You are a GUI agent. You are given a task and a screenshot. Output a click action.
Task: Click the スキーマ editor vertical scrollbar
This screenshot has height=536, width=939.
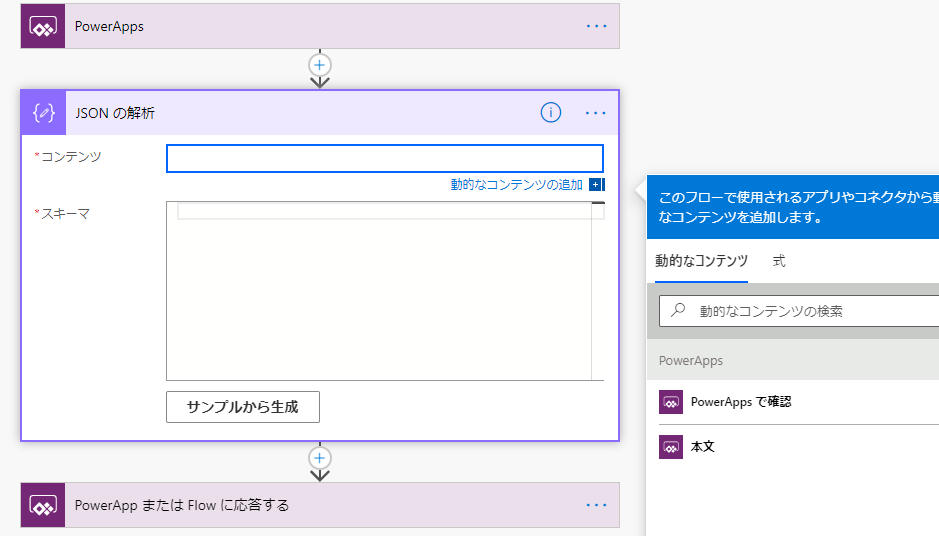(x=598, y=291)
